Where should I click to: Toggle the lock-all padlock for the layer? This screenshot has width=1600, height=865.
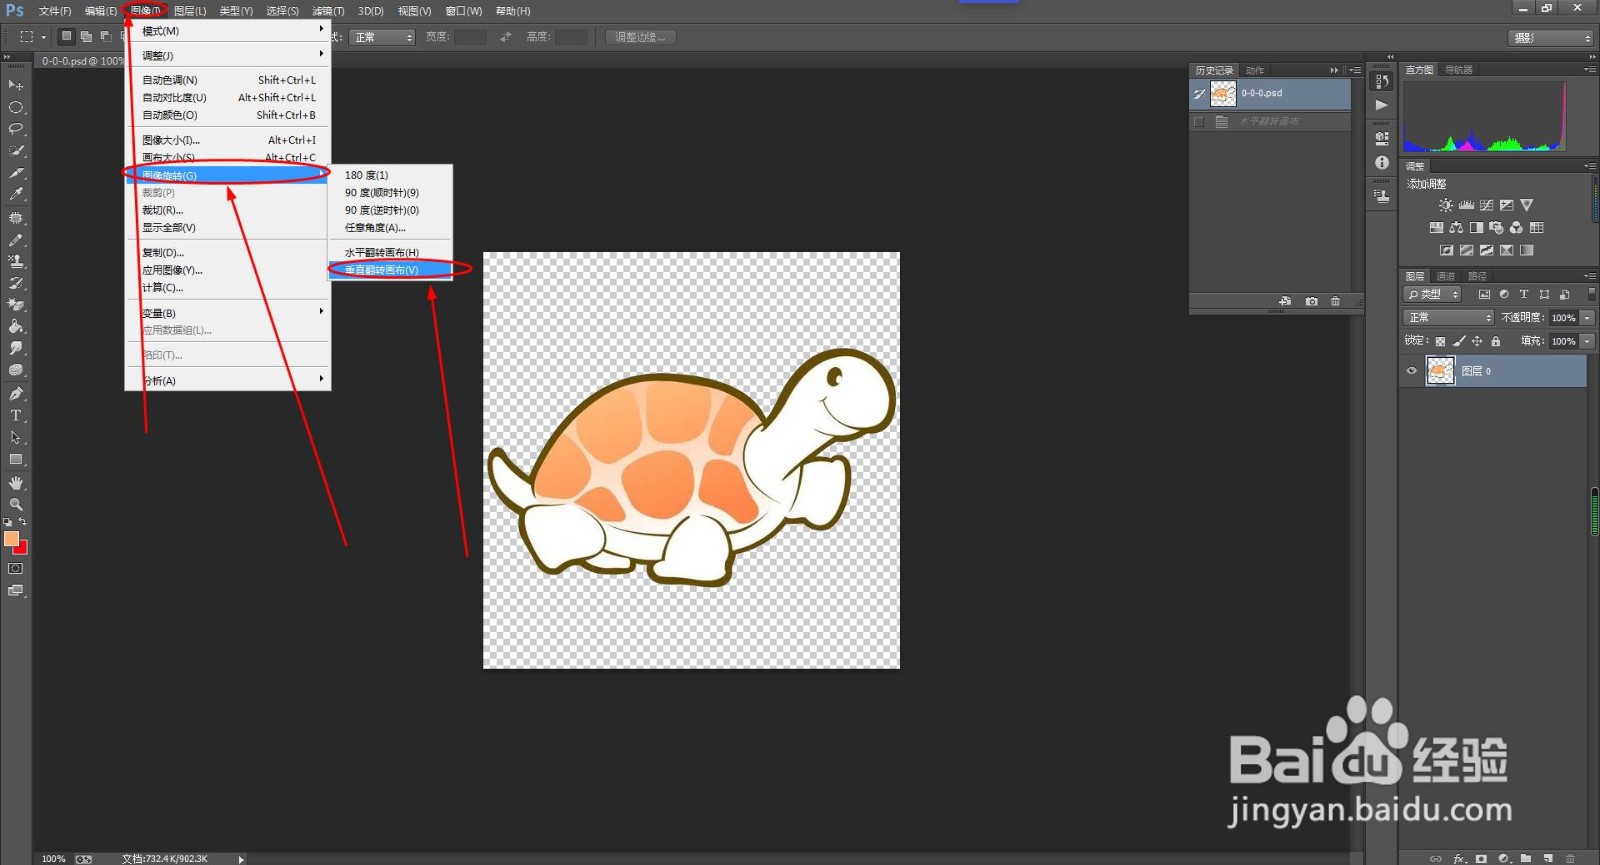coord(1496,341)
